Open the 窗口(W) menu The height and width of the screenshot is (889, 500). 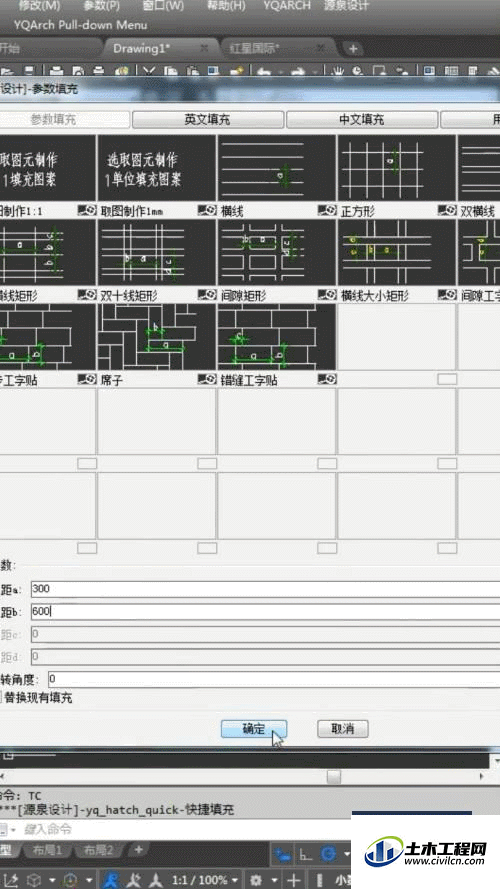(163, 6)
